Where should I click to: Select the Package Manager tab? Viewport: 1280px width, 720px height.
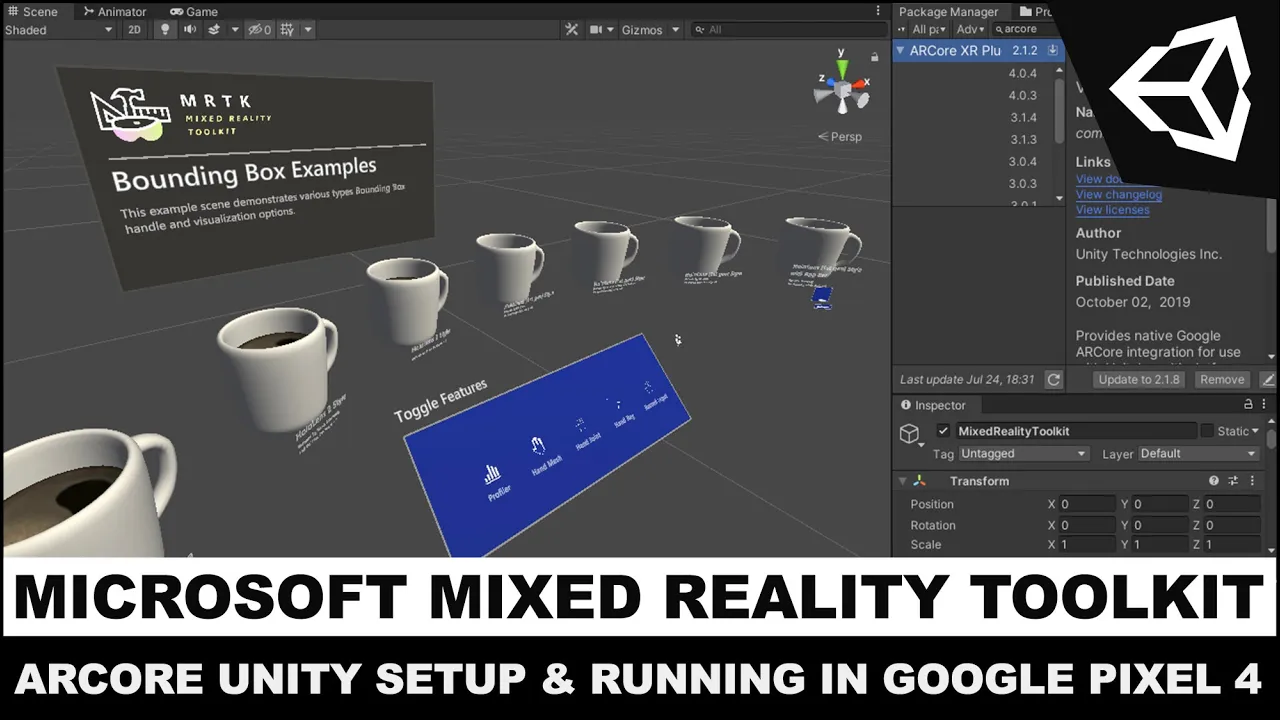click(948, 12)
